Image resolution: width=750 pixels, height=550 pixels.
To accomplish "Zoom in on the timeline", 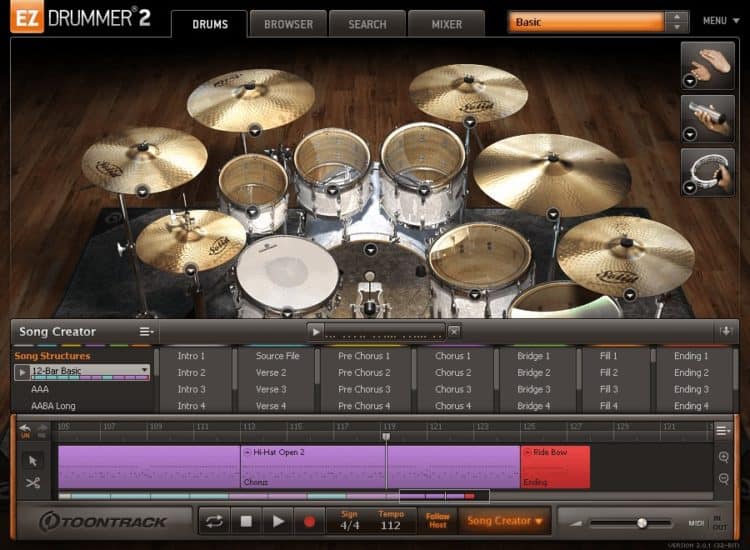I will [x=723, y=457].
